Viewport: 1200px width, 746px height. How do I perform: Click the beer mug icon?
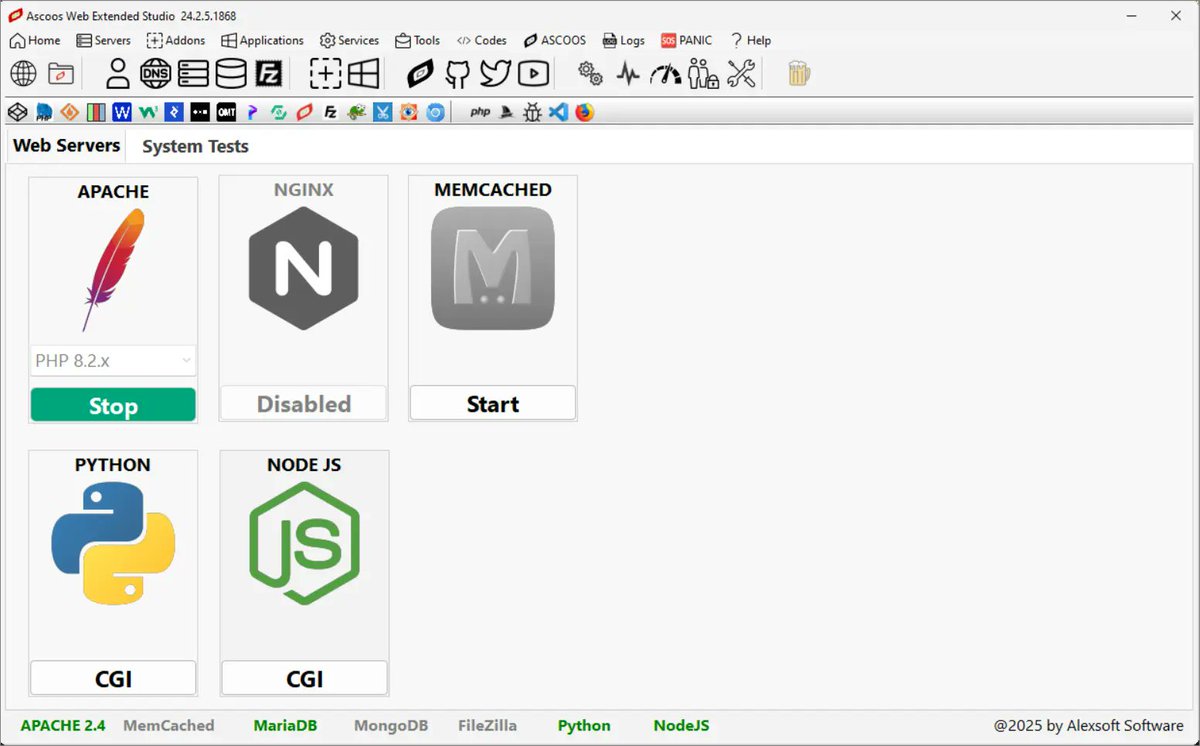tap(798, 73)
